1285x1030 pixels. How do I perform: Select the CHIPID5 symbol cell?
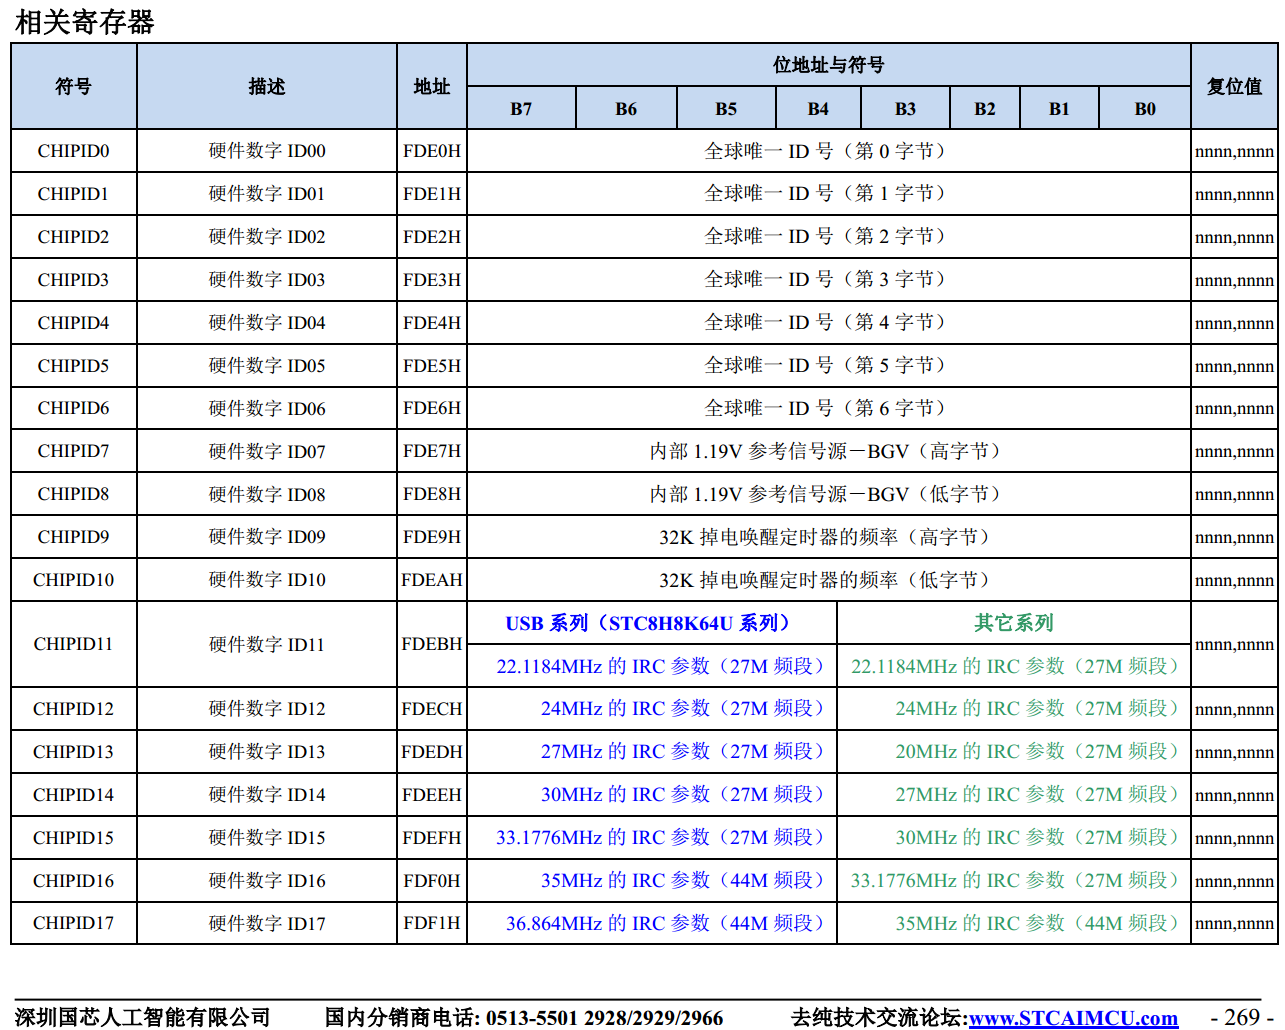pos(74,366)
